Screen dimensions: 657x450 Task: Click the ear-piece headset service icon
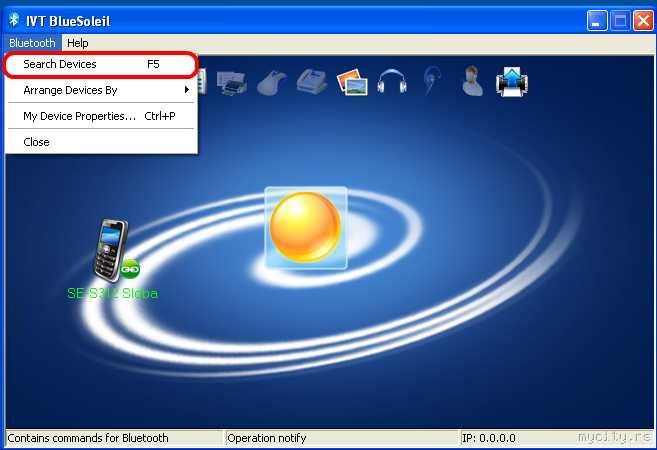432,80
